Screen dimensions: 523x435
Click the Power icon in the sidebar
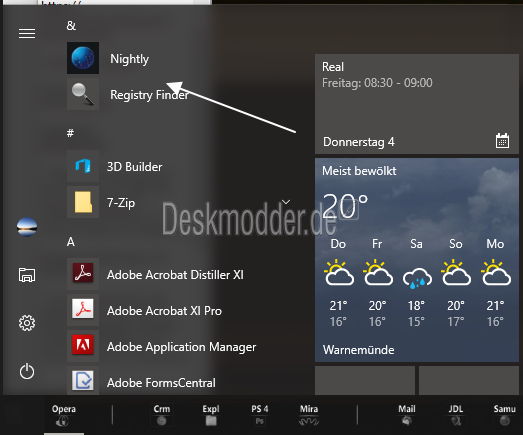(27, 371)
